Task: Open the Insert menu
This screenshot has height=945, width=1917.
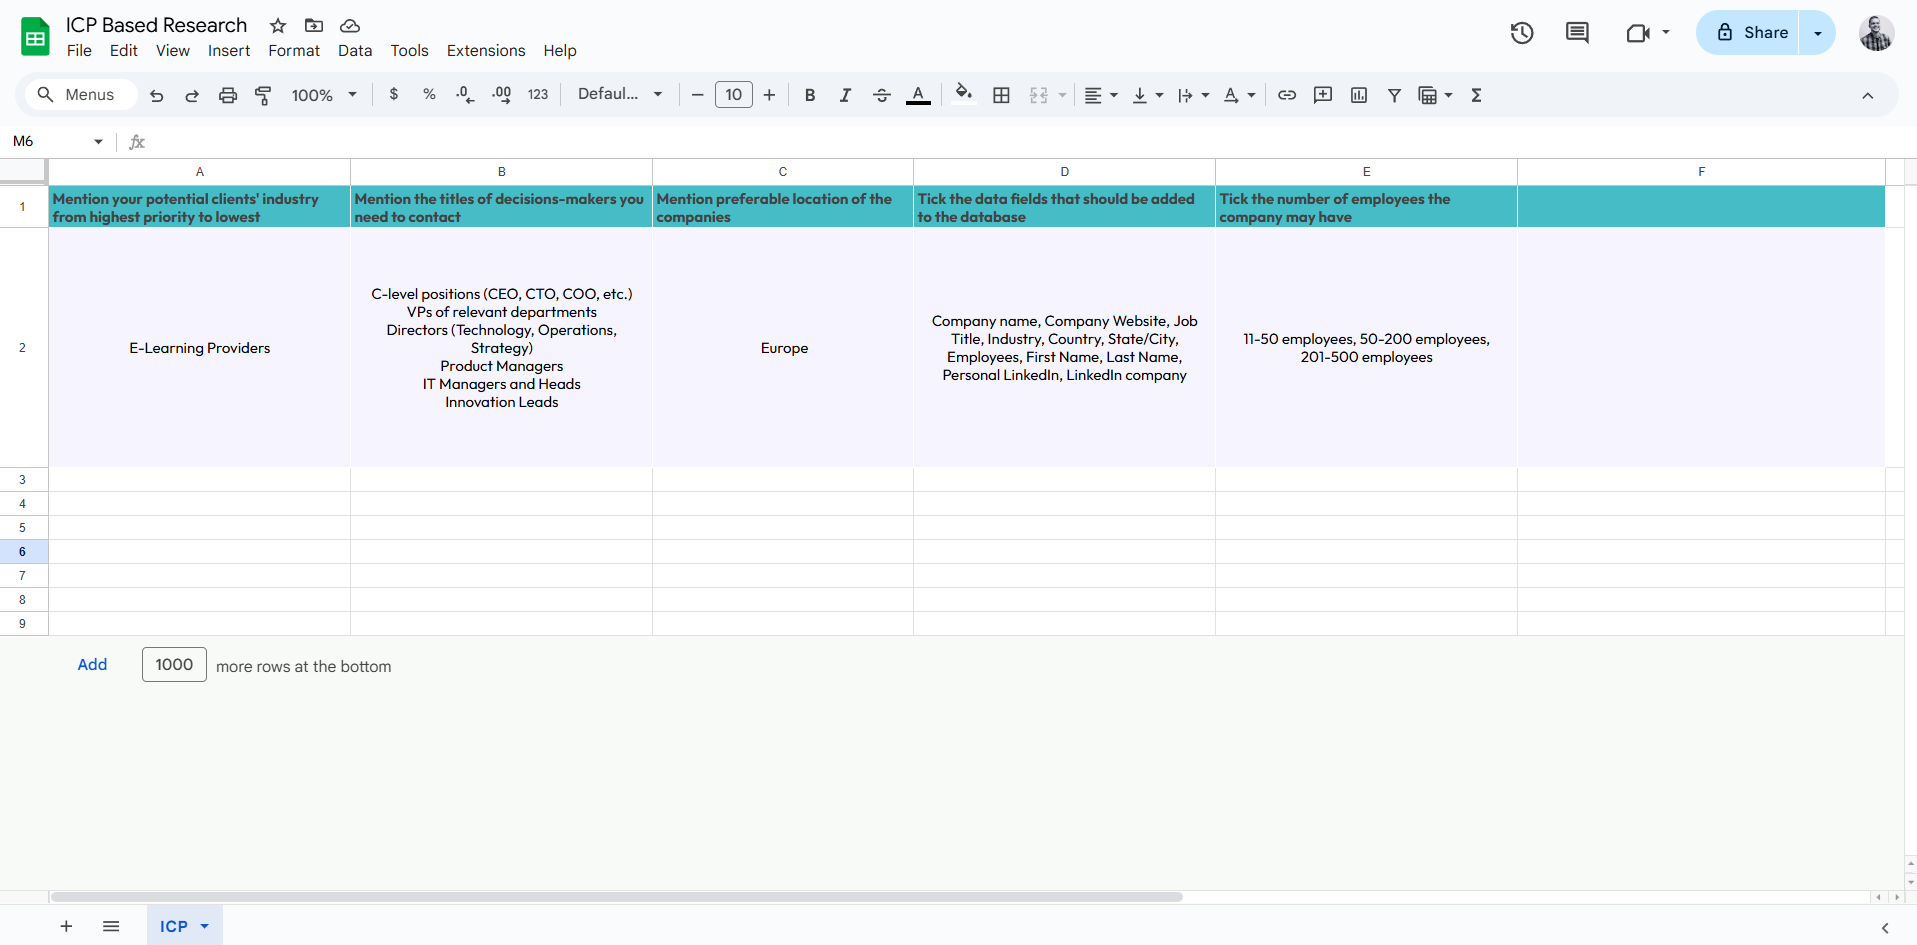Action: (x=229, y=50)
